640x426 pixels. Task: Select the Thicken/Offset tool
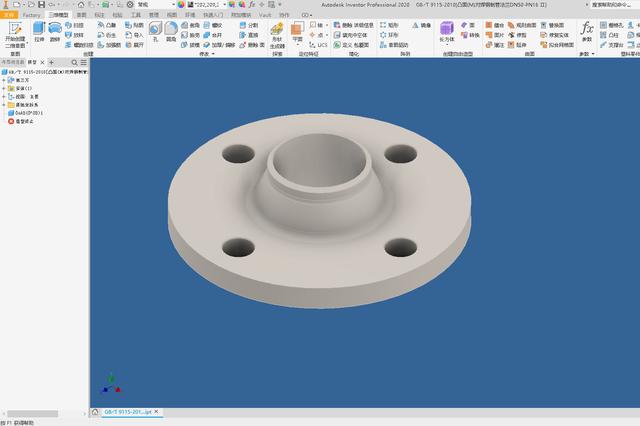pos(219,45)
